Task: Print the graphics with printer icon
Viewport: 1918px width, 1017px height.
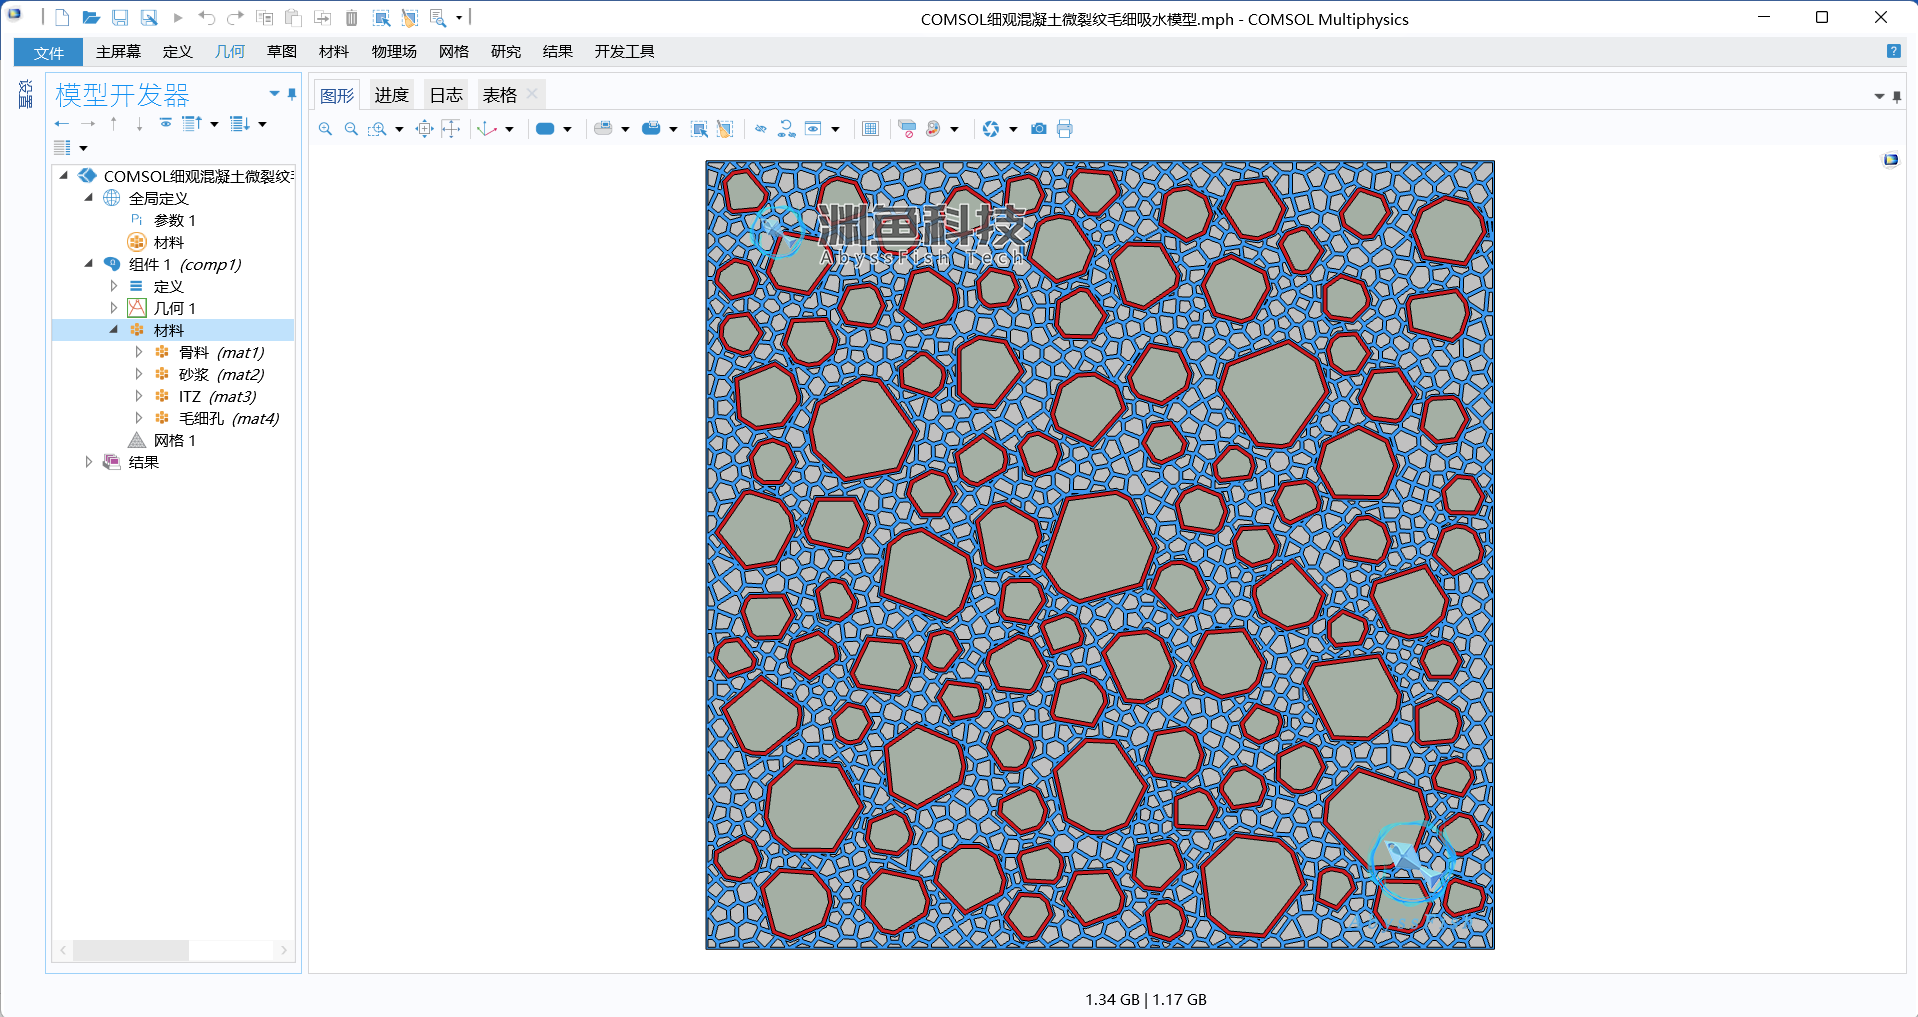Action: click(x=1064, y=129)
